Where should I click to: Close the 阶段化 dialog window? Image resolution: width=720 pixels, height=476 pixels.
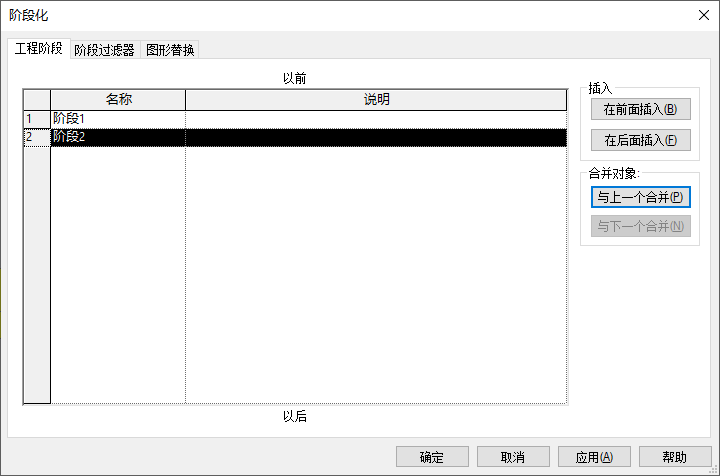pos(703,15)
